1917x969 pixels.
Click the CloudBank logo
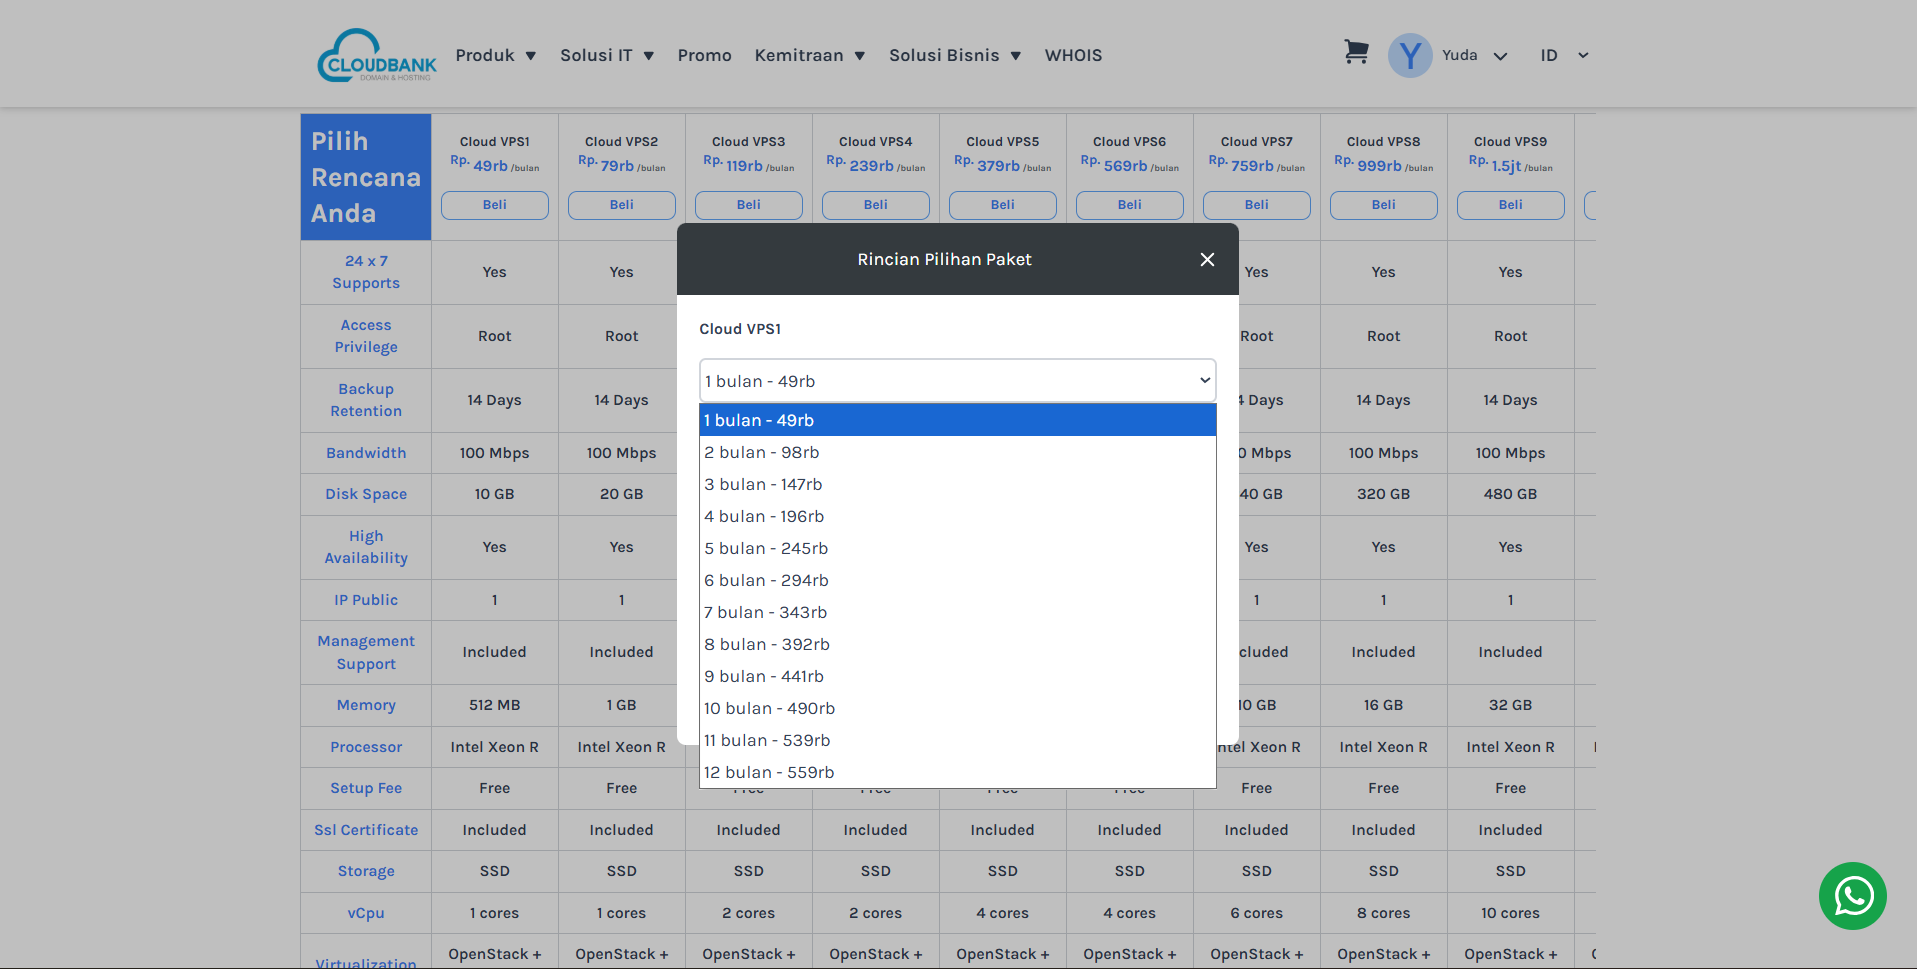pos(377,56)
